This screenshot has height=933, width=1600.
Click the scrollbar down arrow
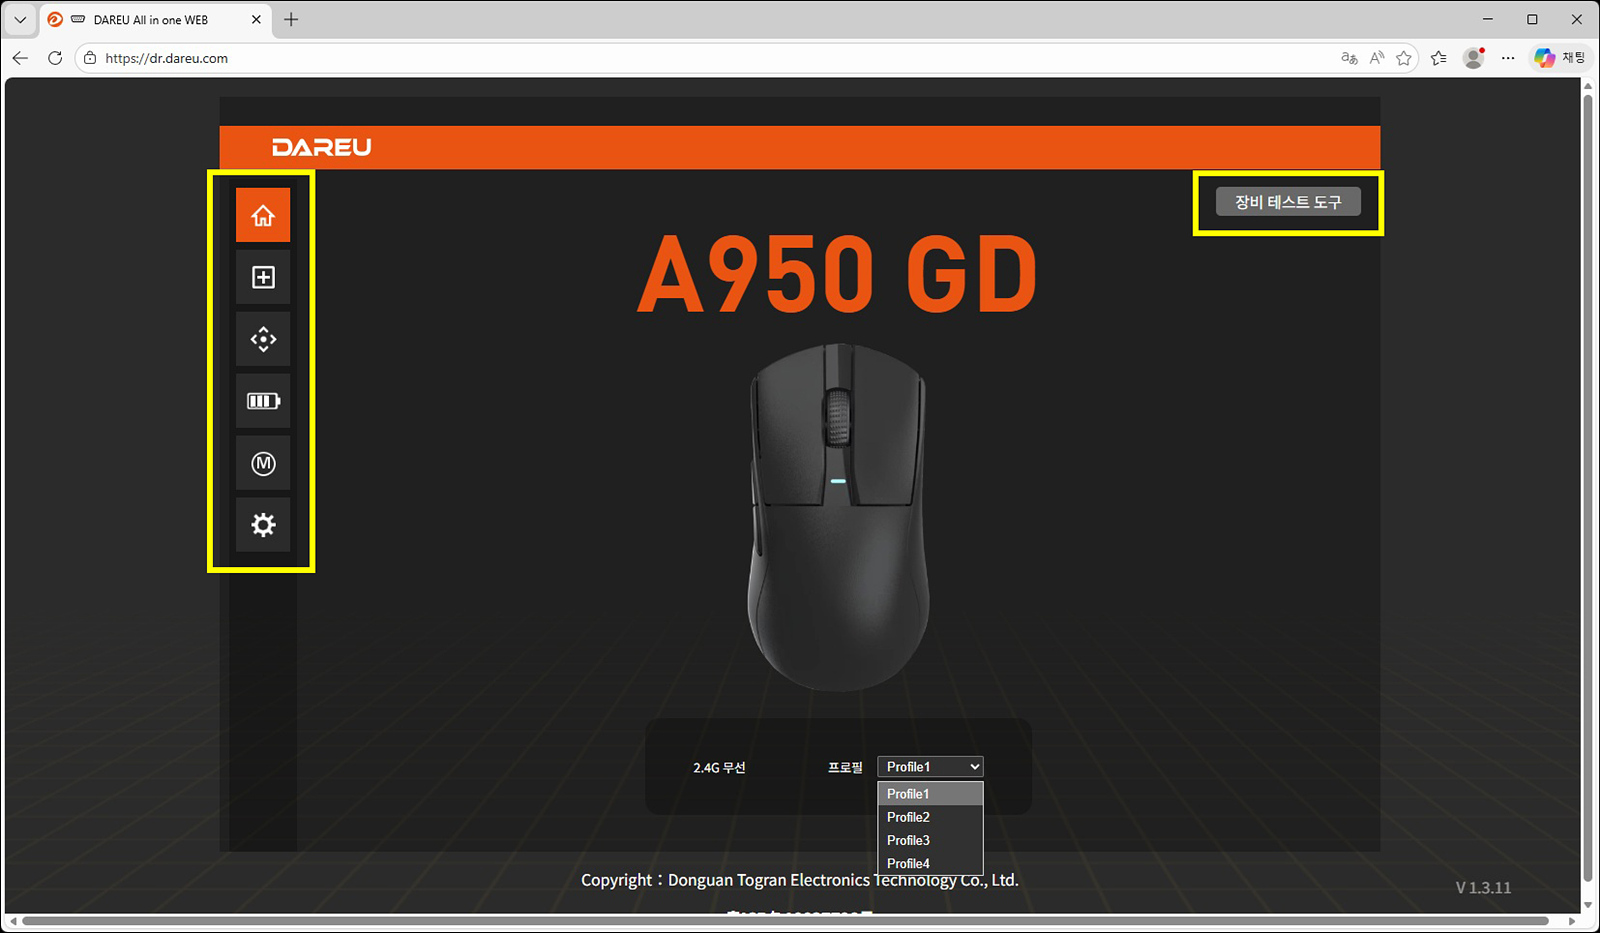pyautogui.click(x=1588, y=905)
